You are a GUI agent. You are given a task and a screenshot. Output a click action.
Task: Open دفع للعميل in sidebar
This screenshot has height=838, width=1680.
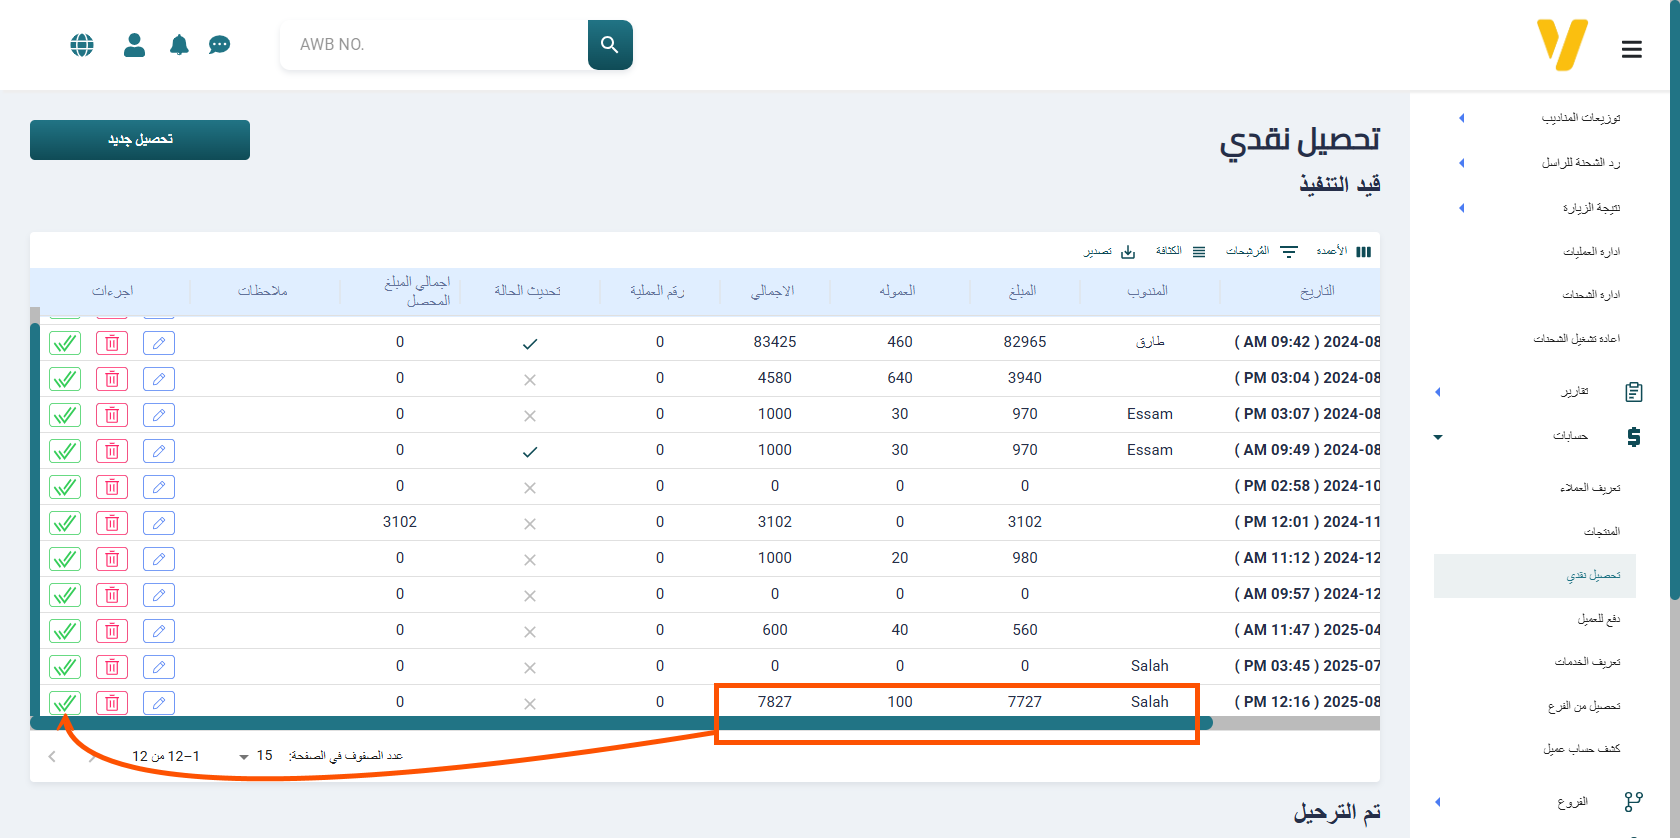point(1598,619)
